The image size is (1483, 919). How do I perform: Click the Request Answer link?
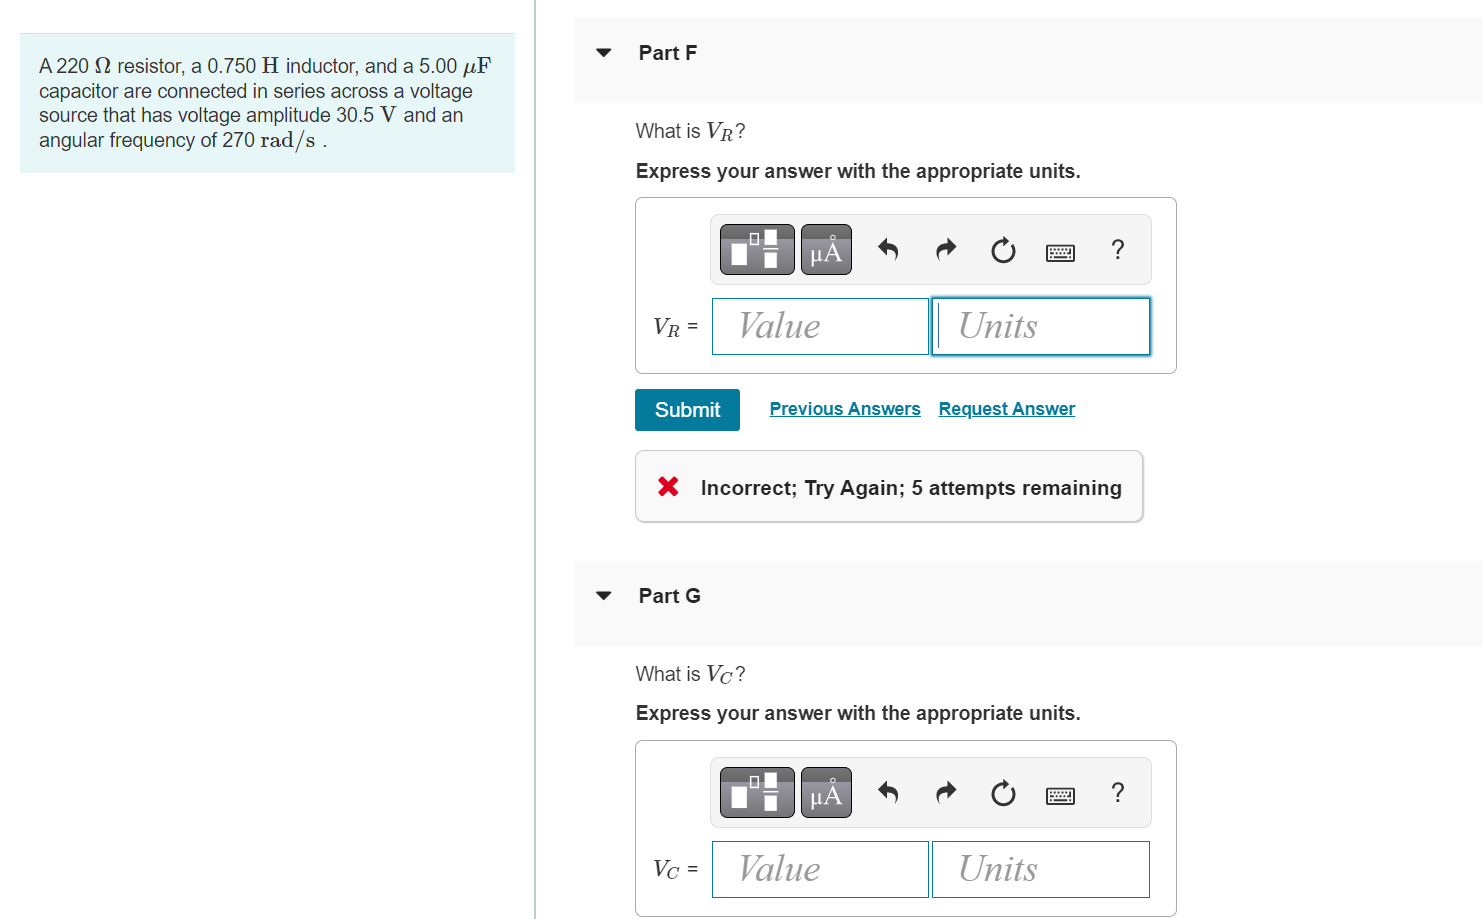coord(1007,409)
